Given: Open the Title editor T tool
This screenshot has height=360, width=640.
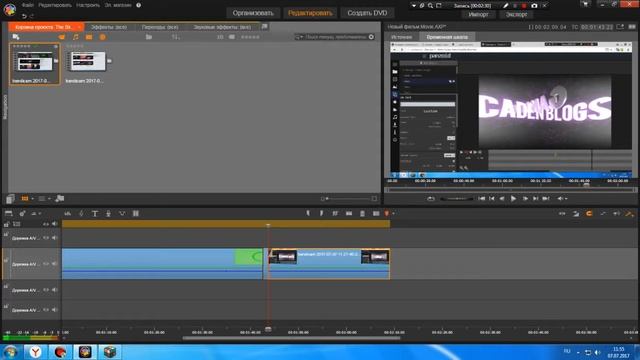Looking at the screenshot, I should (x=95, y=213).
